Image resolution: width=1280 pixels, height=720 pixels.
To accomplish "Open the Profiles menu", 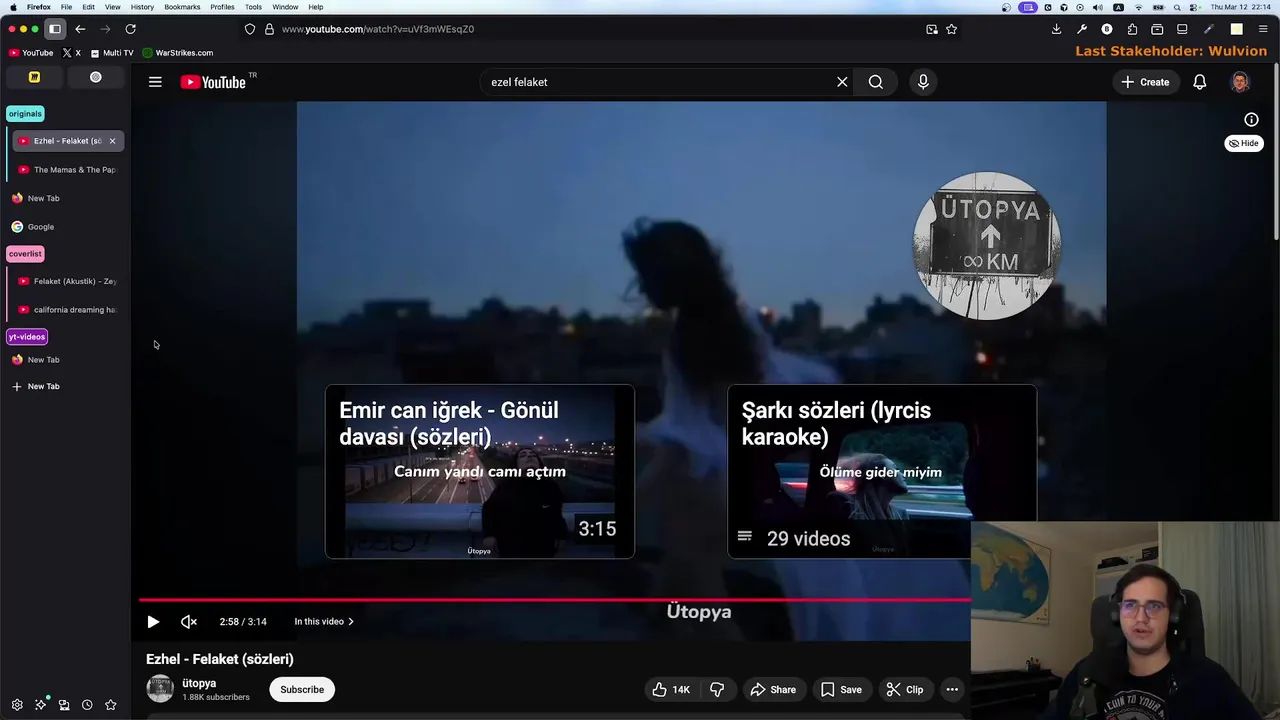I will pos(222,7).
